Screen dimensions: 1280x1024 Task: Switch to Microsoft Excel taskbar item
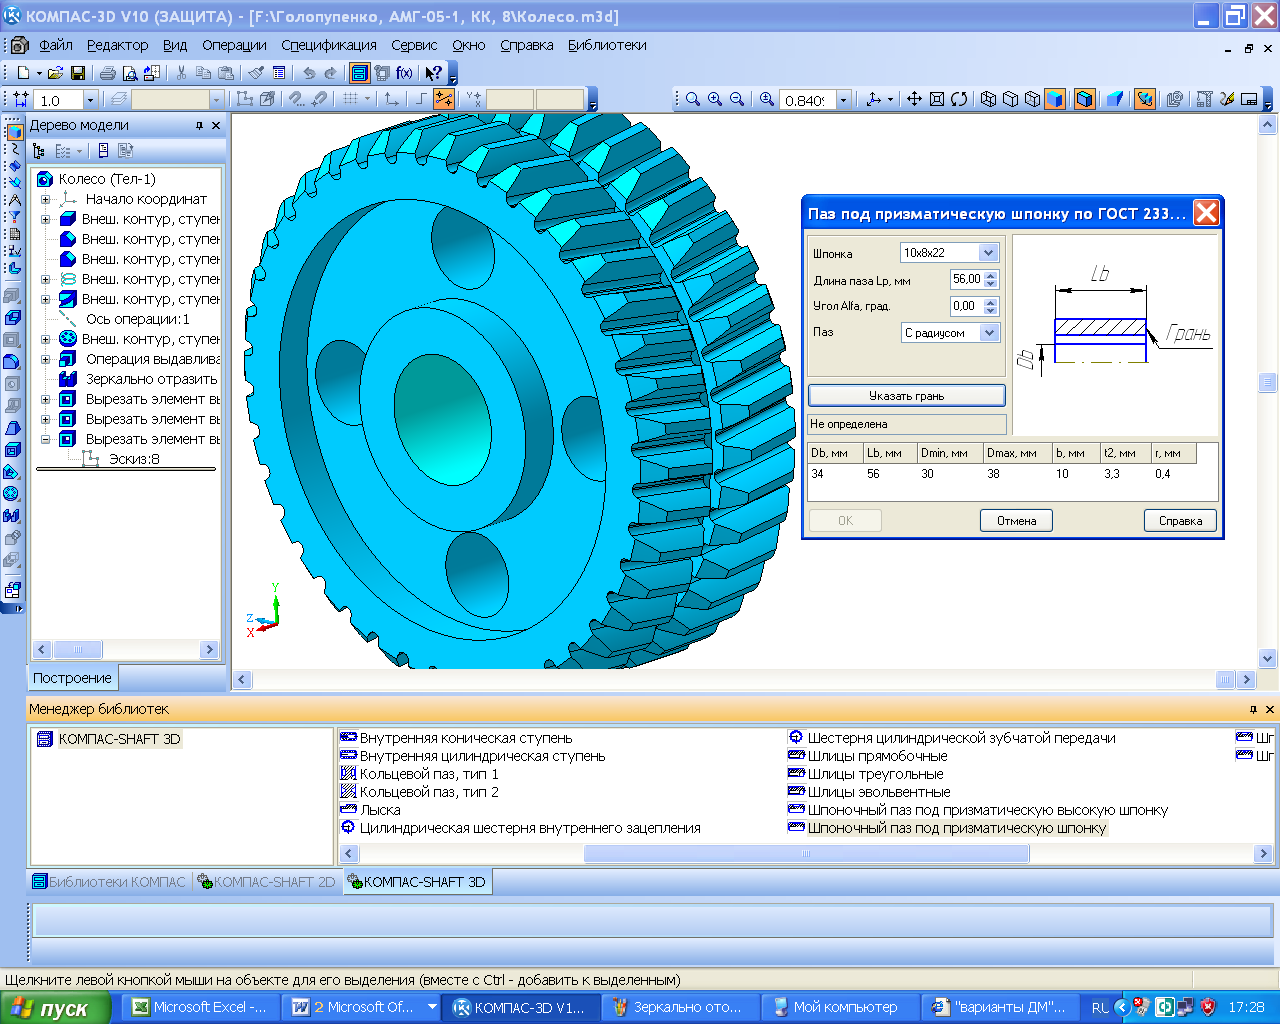pos(200,1007)
